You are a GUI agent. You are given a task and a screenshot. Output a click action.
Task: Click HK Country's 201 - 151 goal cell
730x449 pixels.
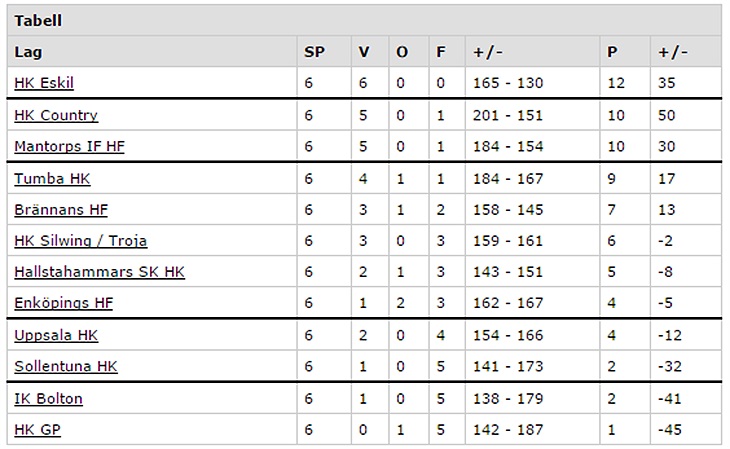[508, 115]
